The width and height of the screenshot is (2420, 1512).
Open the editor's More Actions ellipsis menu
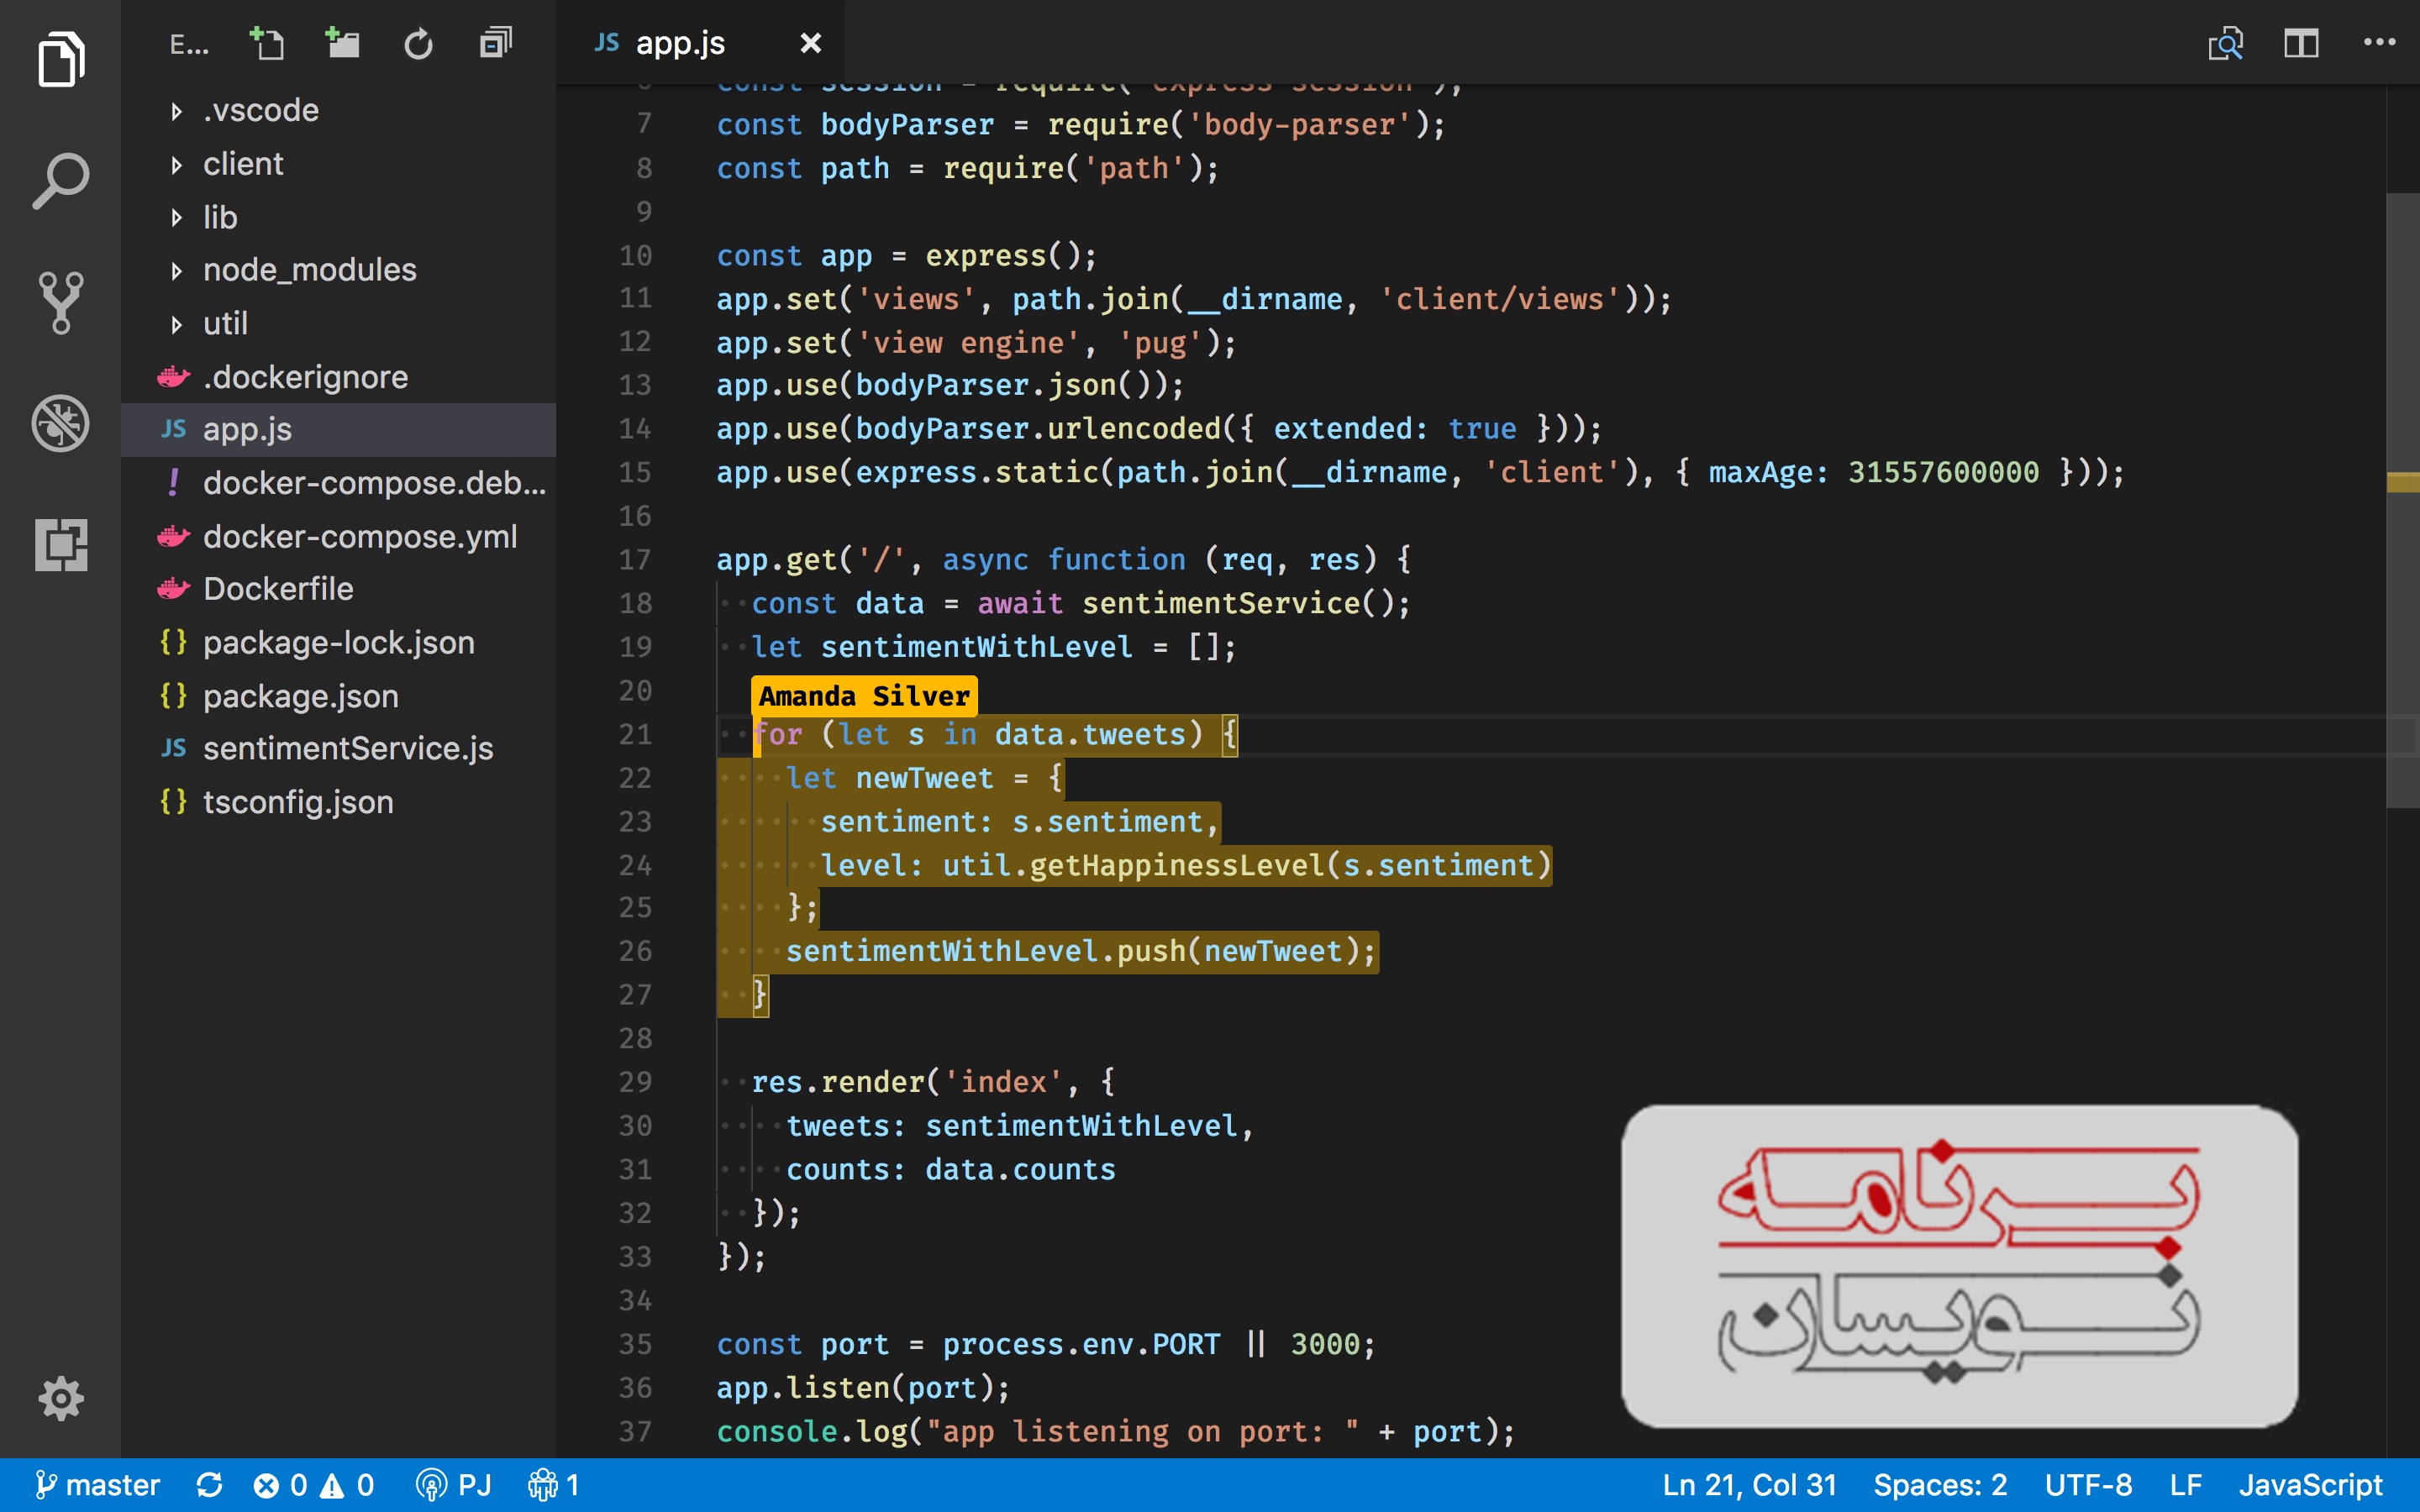pos(2379,43)
